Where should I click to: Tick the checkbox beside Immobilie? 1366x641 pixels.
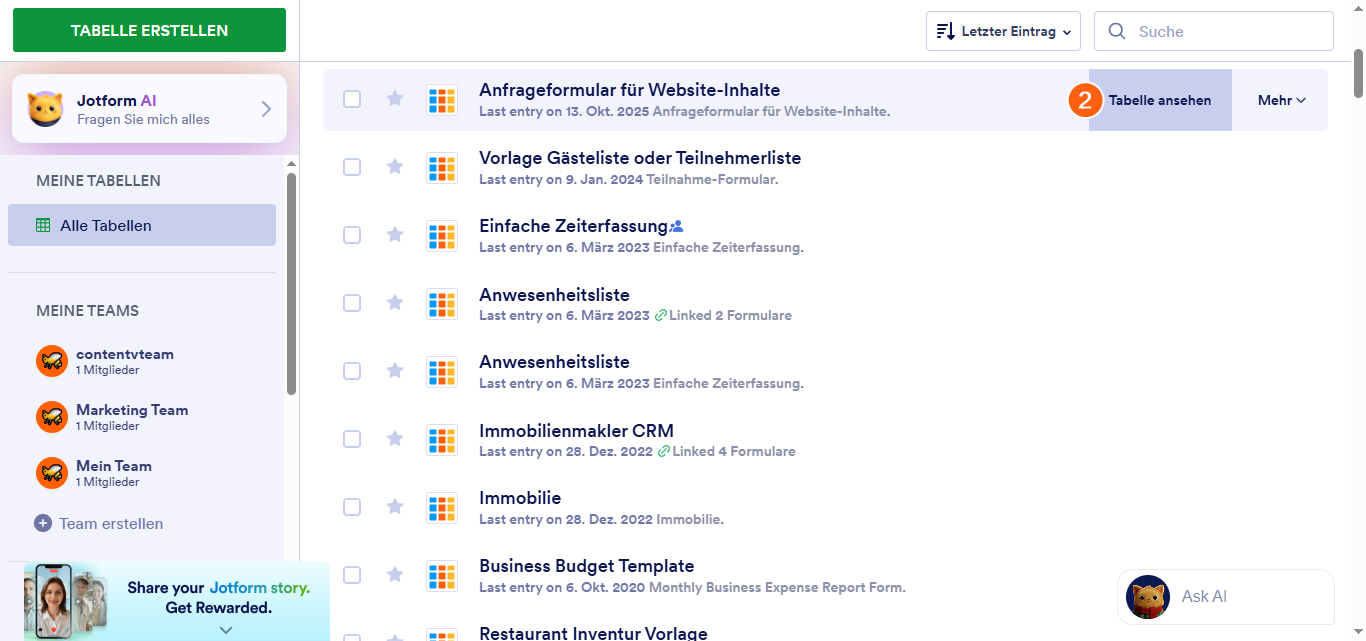352,507
